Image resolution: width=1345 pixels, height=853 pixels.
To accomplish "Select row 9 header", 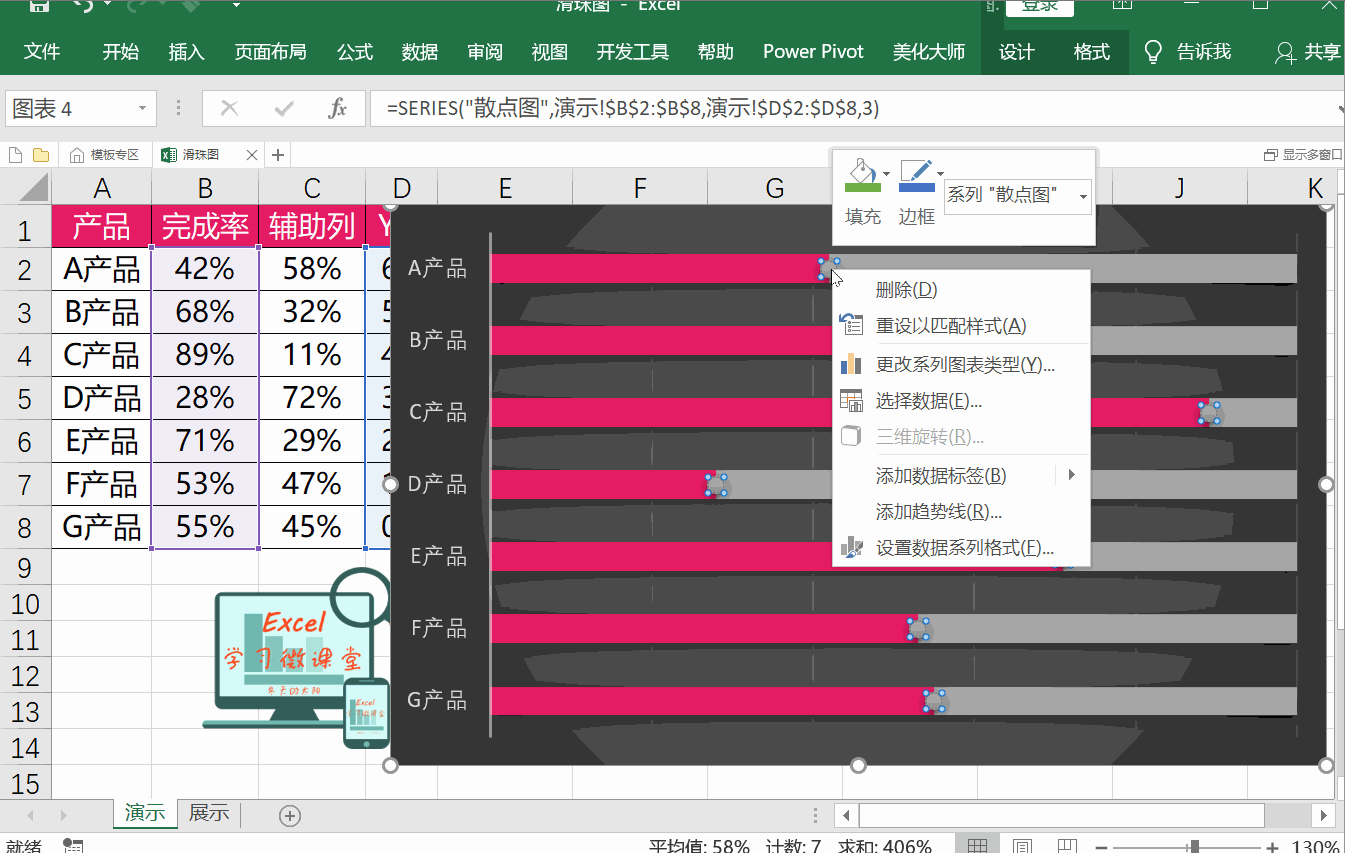I will [26, 568].
